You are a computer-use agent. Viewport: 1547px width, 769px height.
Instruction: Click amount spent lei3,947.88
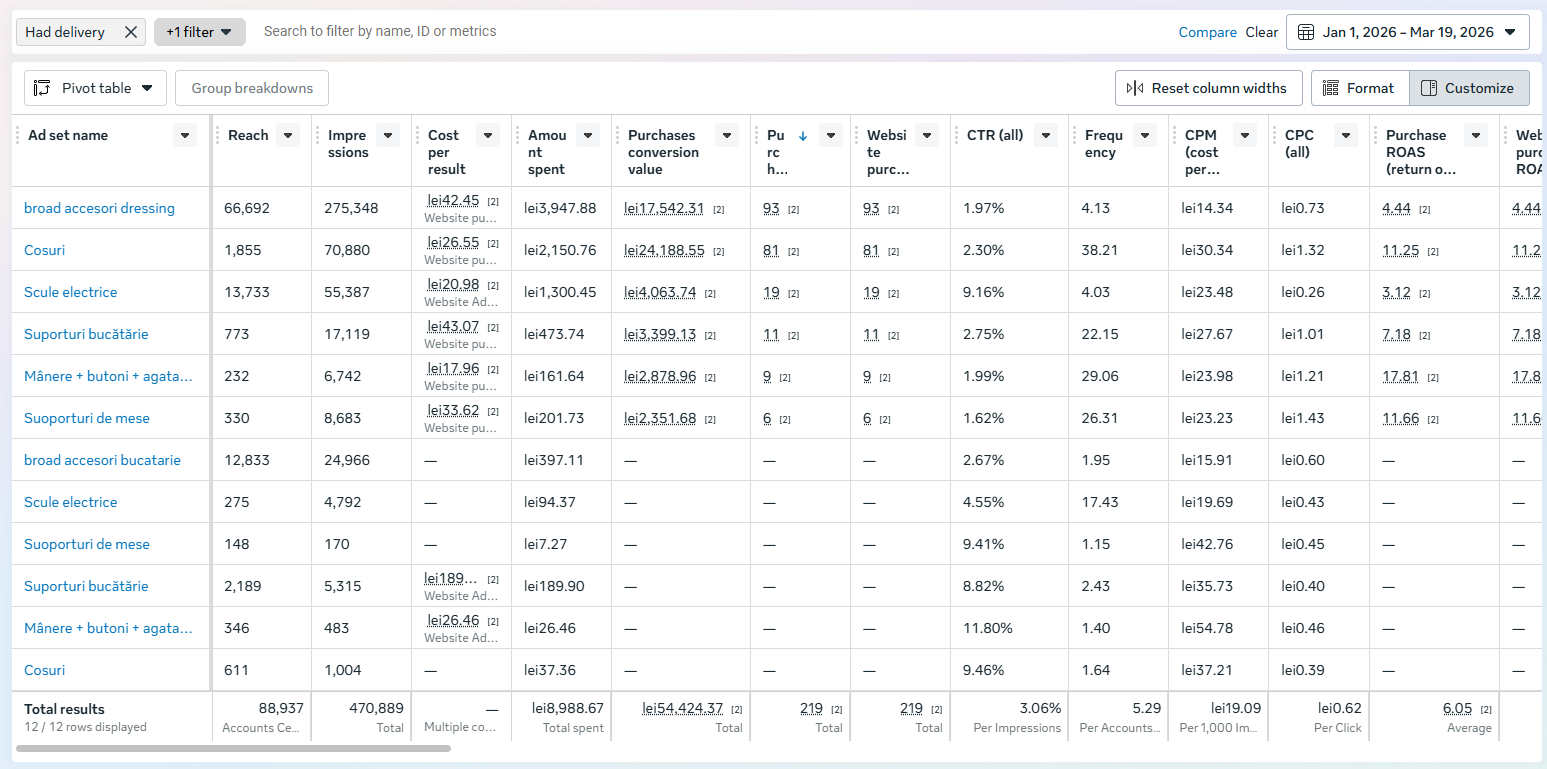coord(560,208)
